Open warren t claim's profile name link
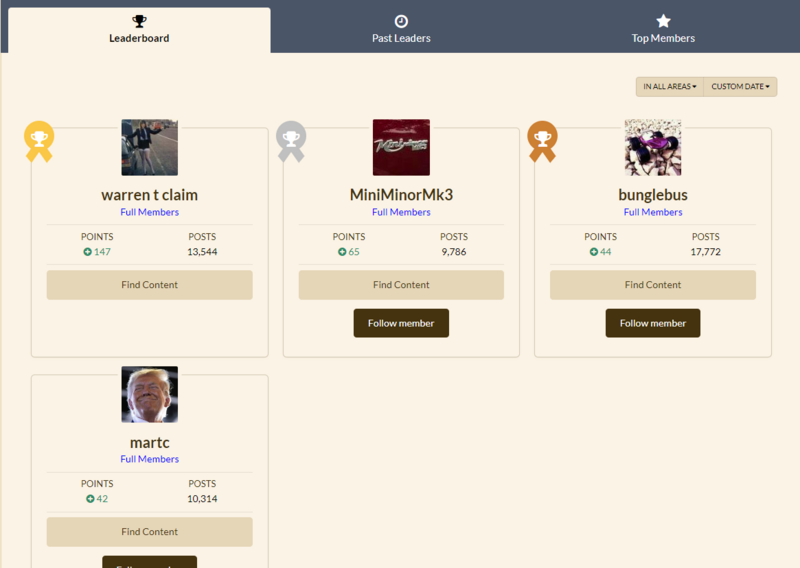Viewport: 800px width, 568px height. (x=149, y=195)
